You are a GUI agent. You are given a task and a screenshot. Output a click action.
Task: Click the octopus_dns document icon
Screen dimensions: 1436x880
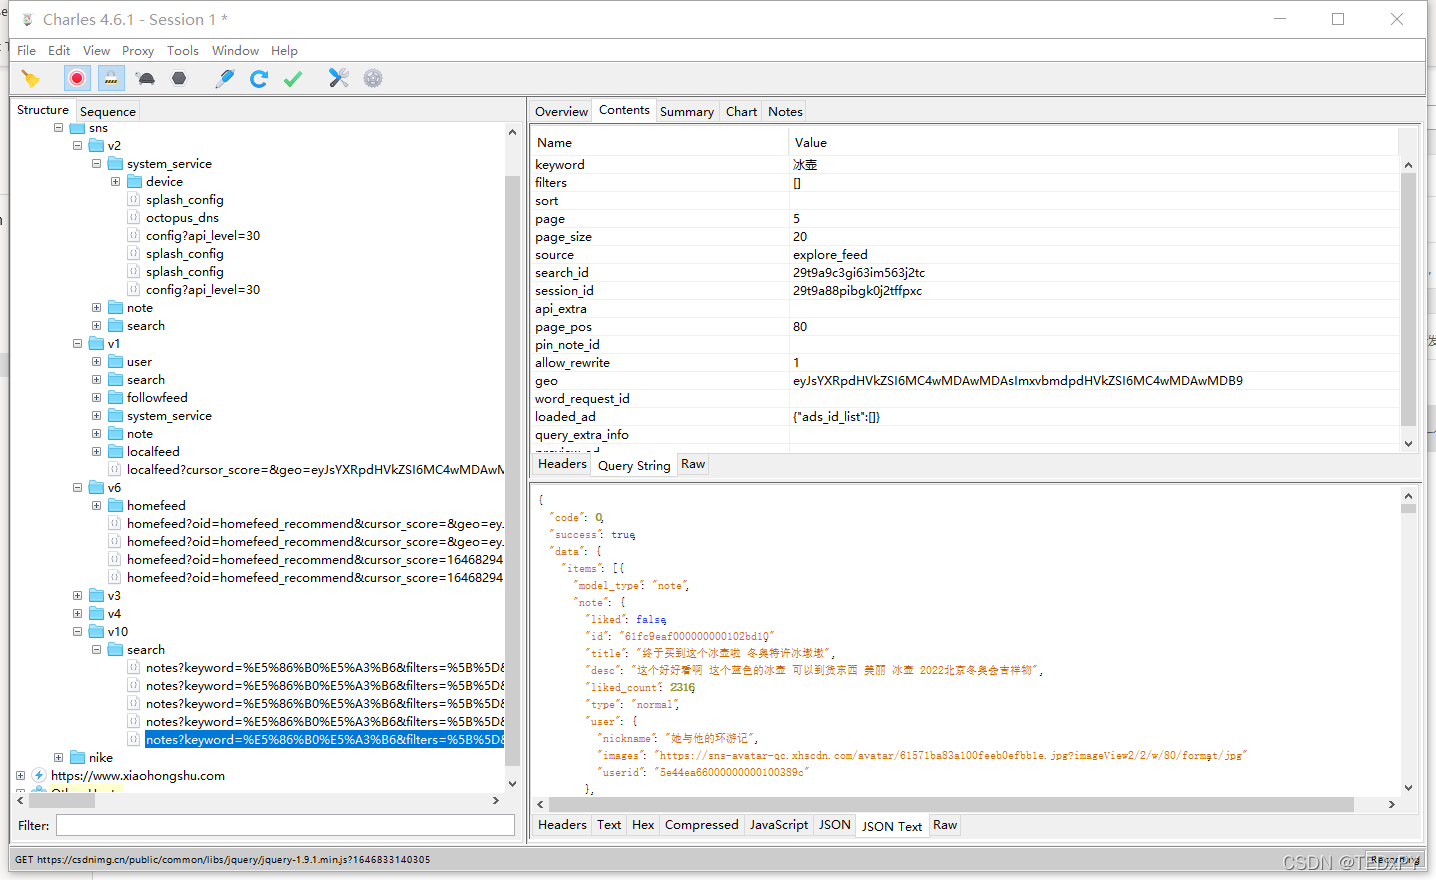[134, 218]
